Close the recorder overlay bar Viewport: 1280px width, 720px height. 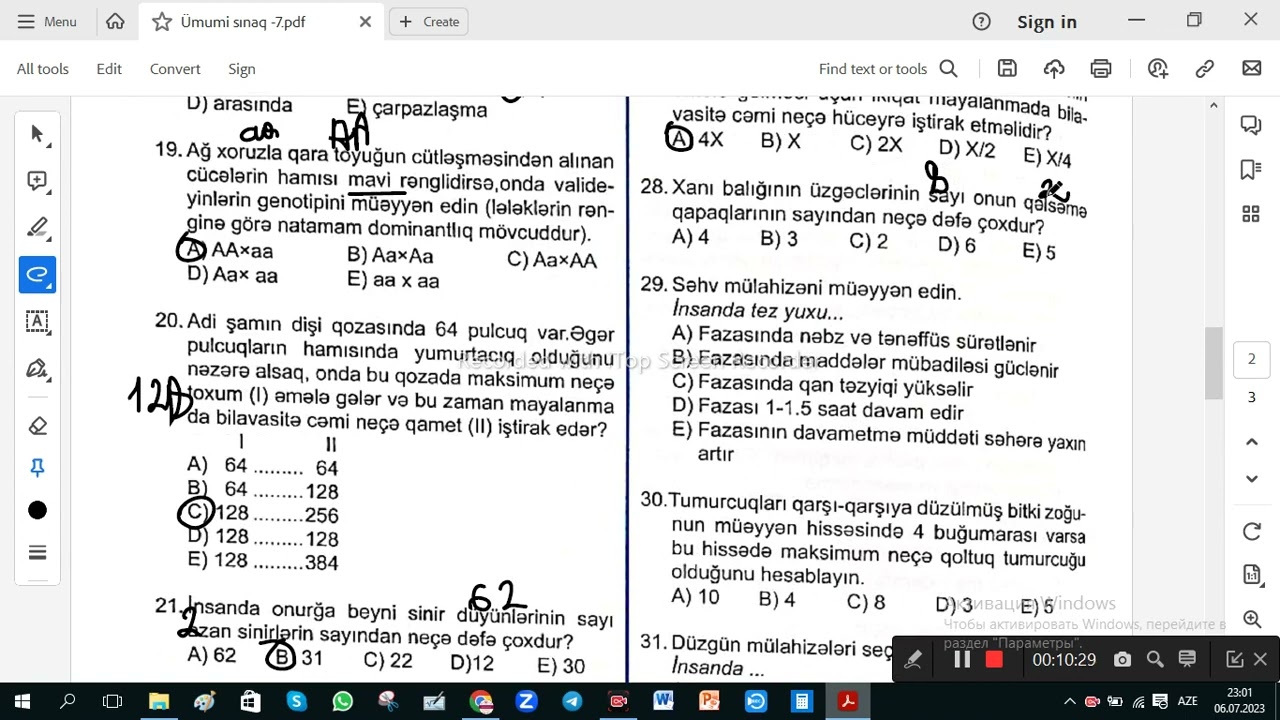1260,659
